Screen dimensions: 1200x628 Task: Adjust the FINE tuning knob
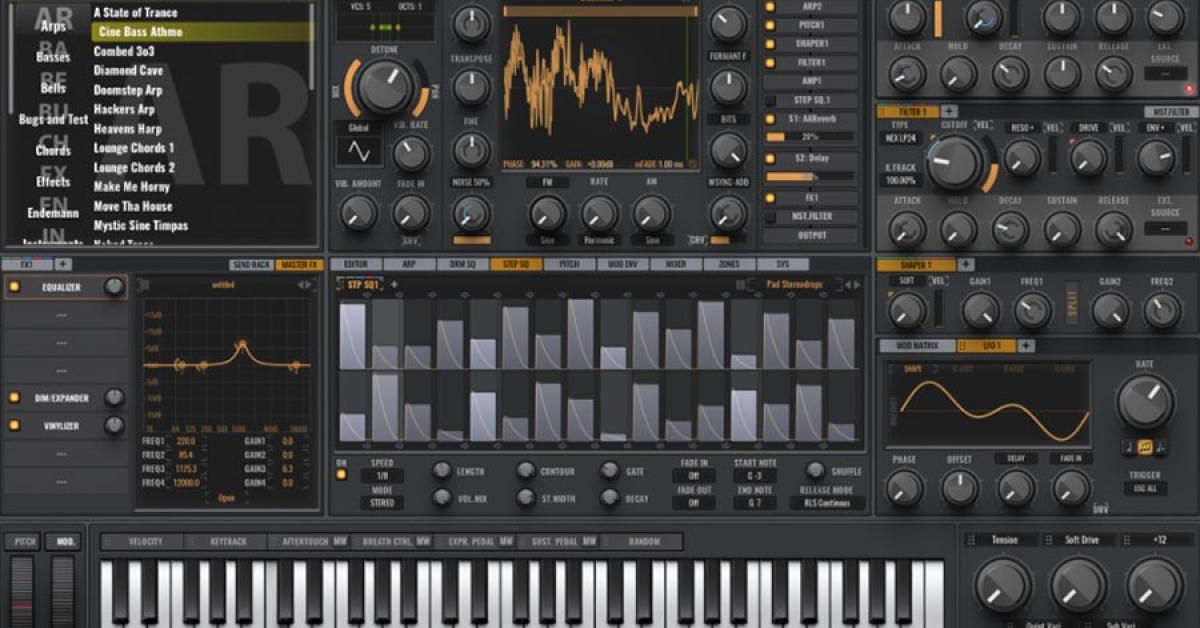pos(471,150)
